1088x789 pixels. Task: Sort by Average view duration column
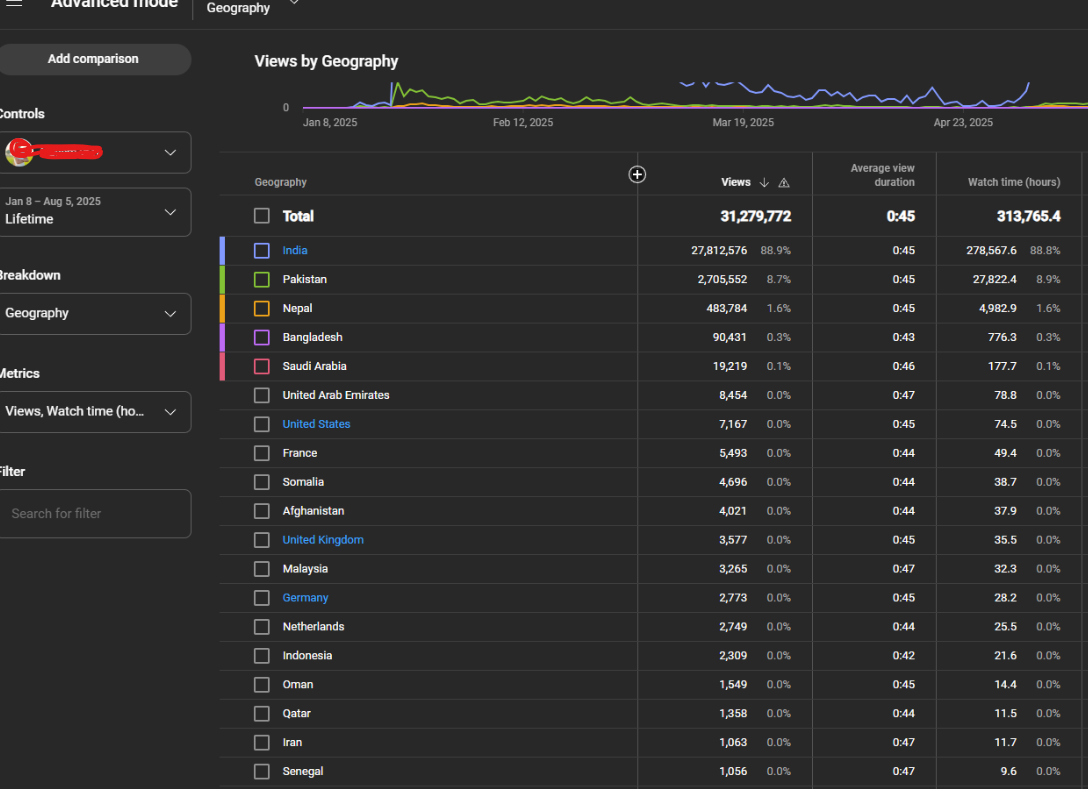click(x=882, y=175)
